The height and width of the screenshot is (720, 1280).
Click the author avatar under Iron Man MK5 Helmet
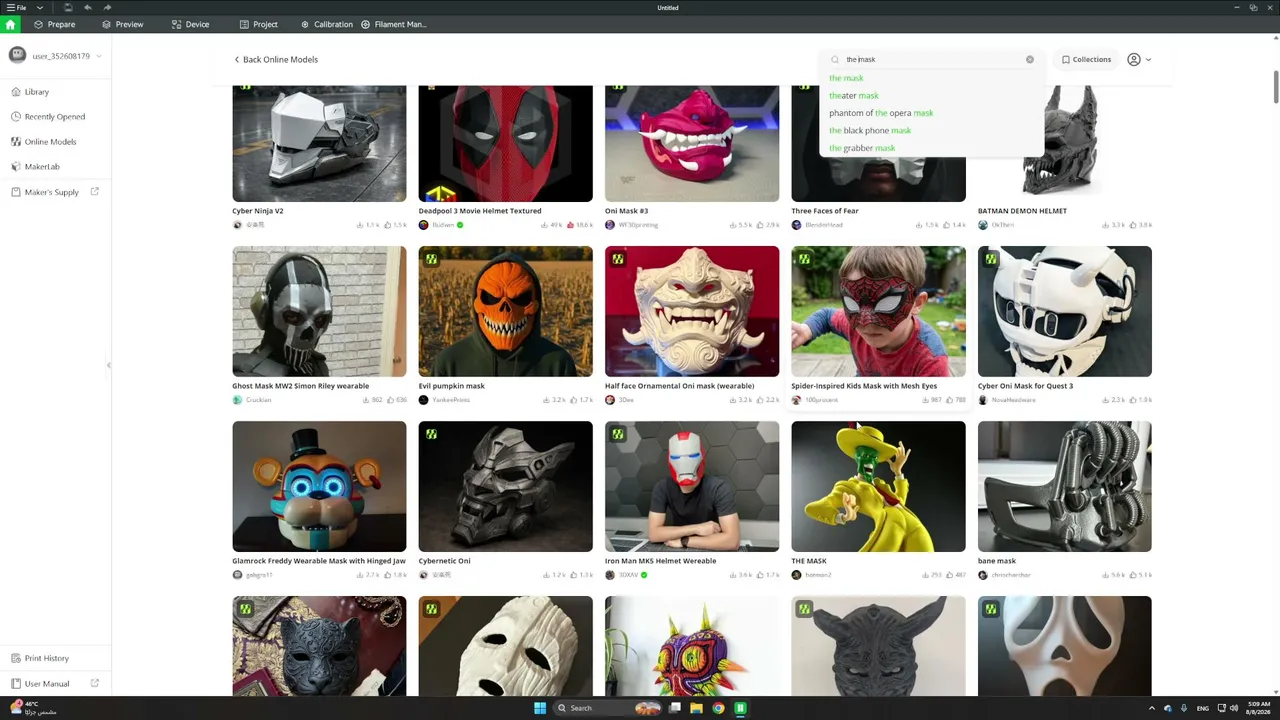(x=610, y=575)
